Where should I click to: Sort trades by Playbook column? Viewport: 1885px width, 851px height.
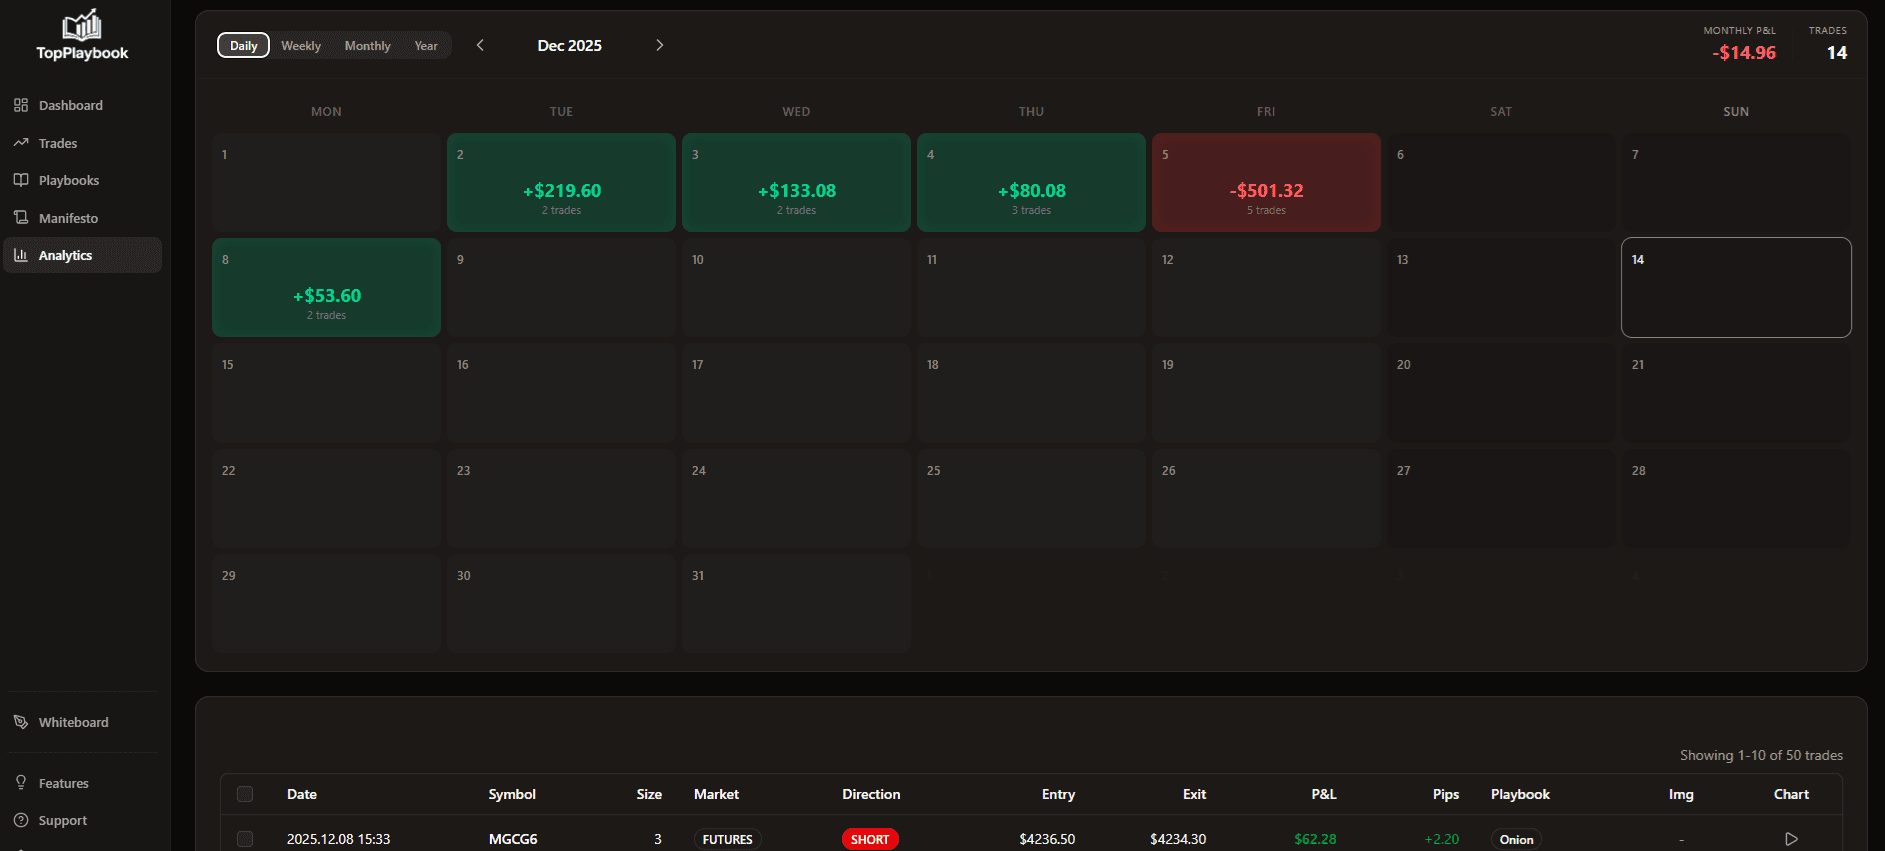tap(1520, 794)
